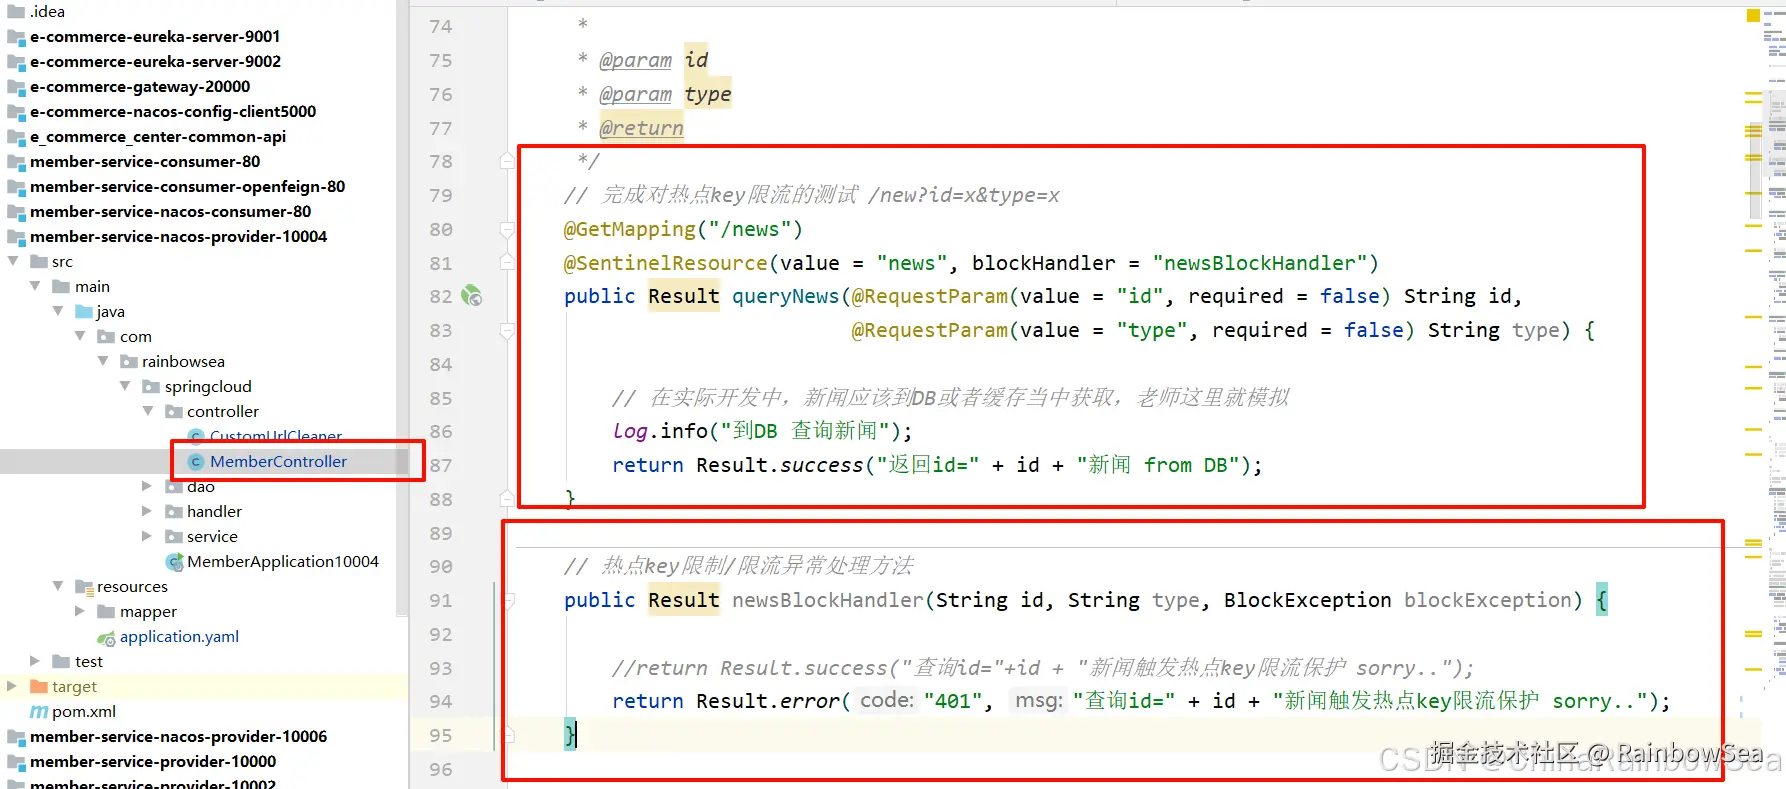The image size is (1786, 789).
Task: Click the dao package icon
Action: tap(174, 487)
